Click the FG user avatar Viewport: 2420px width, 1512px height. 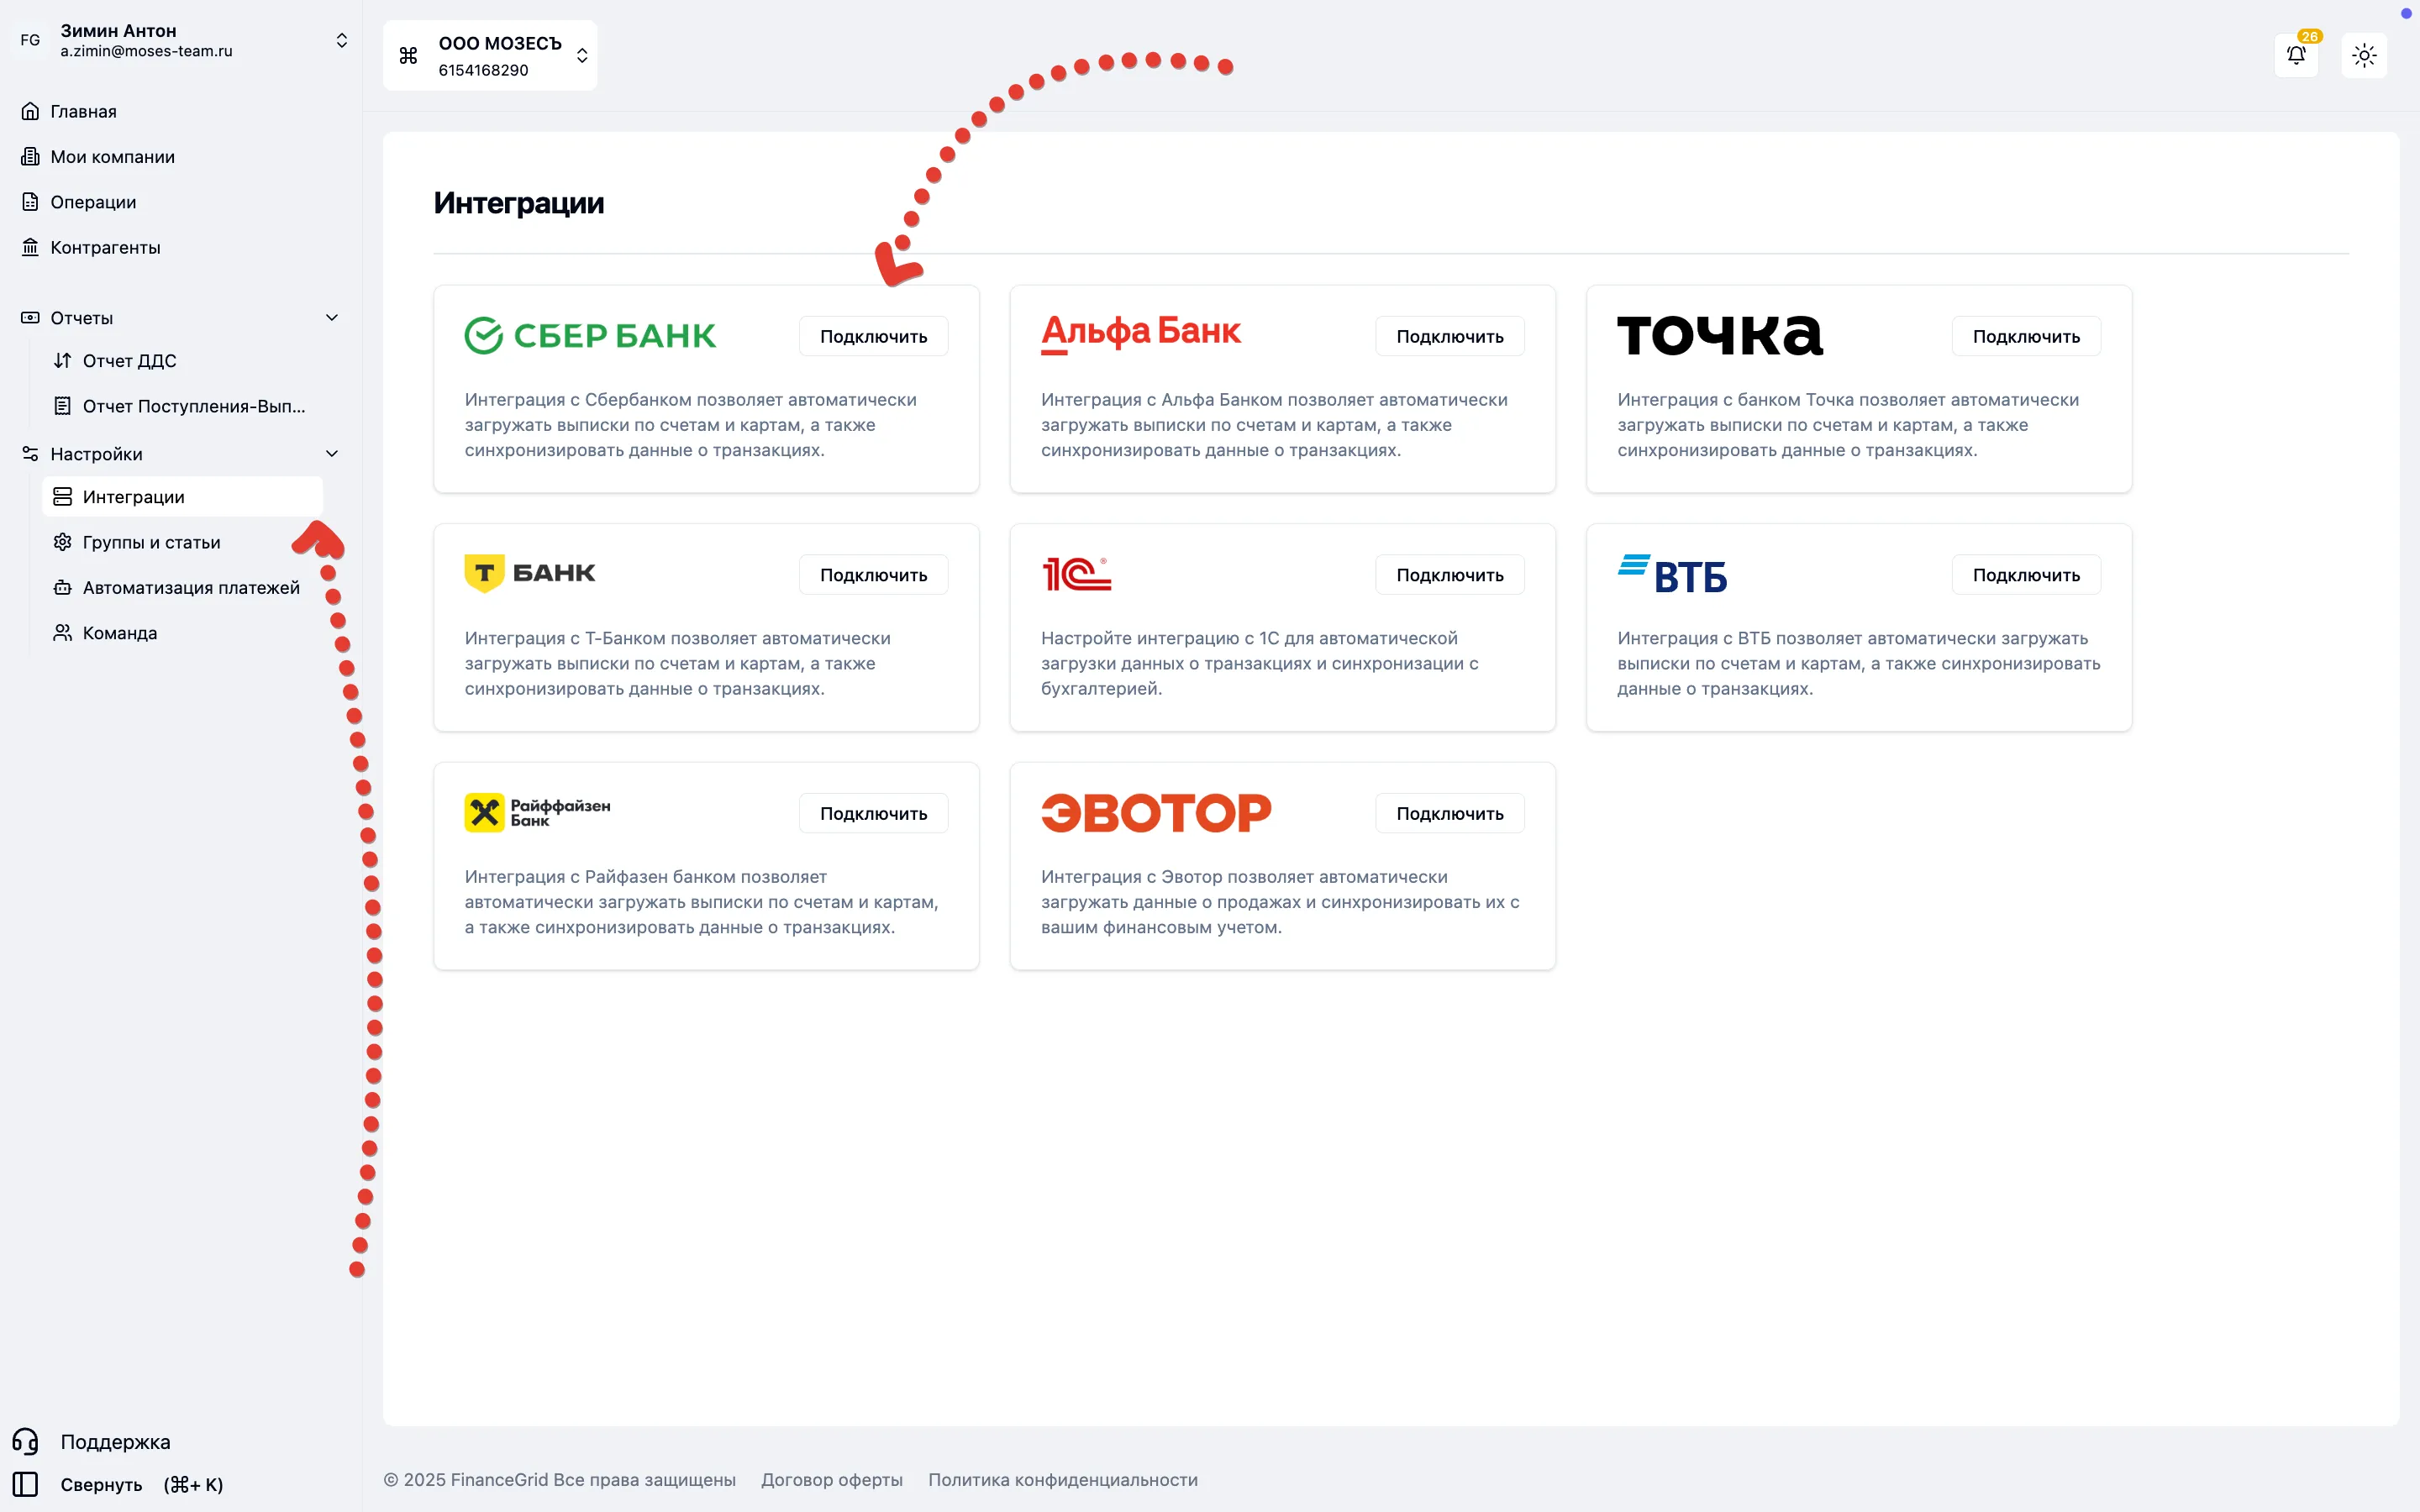pos(31,40)
